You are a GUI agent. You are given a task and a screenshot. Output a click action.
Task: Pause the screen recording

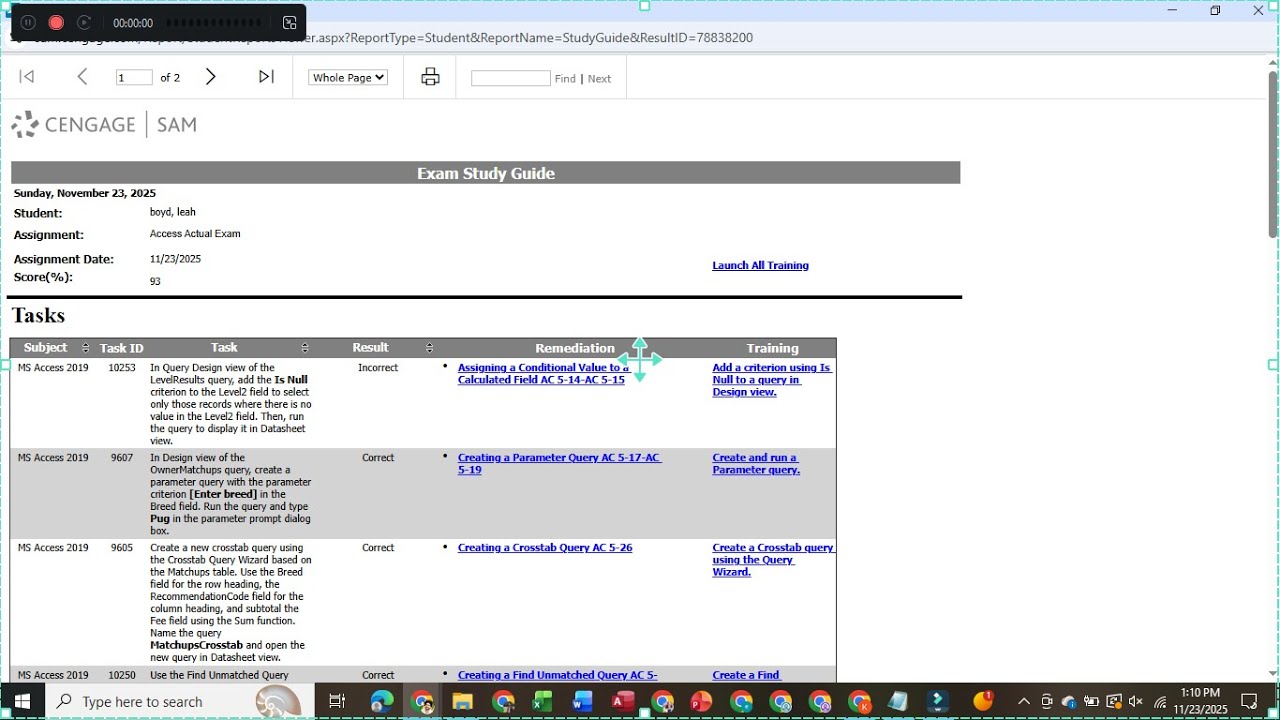(x=28, y=22)
